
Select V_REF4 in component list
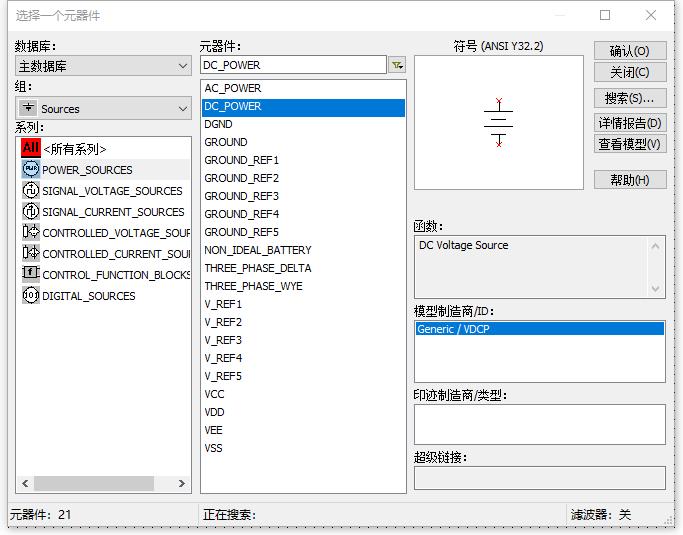303,358
